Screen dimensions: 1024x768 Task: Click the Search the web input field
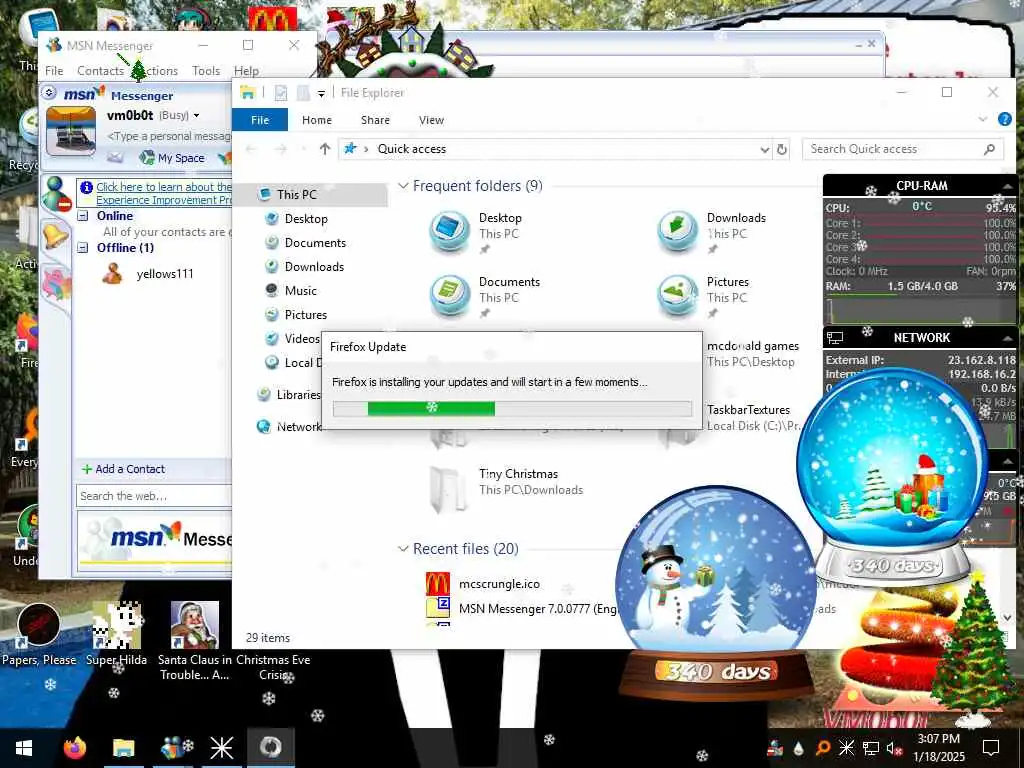pos(154,496)
